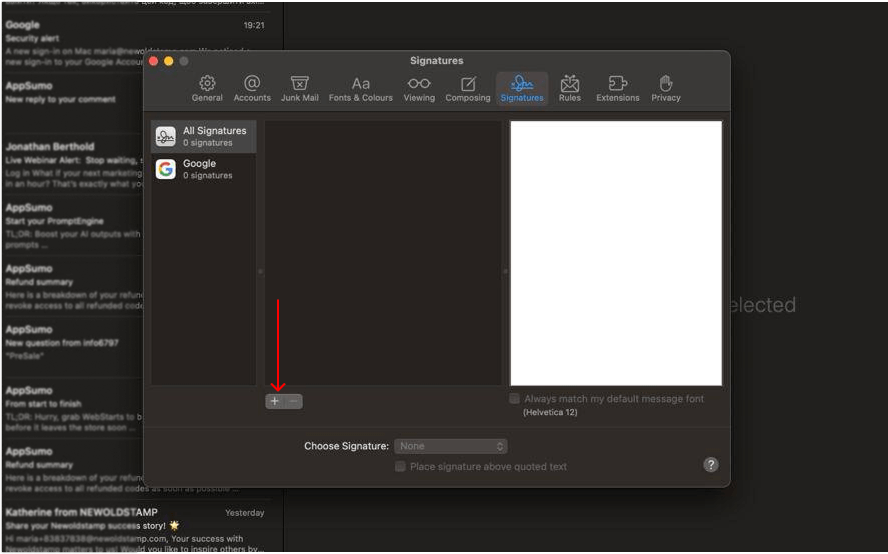Viewport: 888px width, 554px height.
Task: Open the Privacy preferences pane
Action: (x=665, y=89)
